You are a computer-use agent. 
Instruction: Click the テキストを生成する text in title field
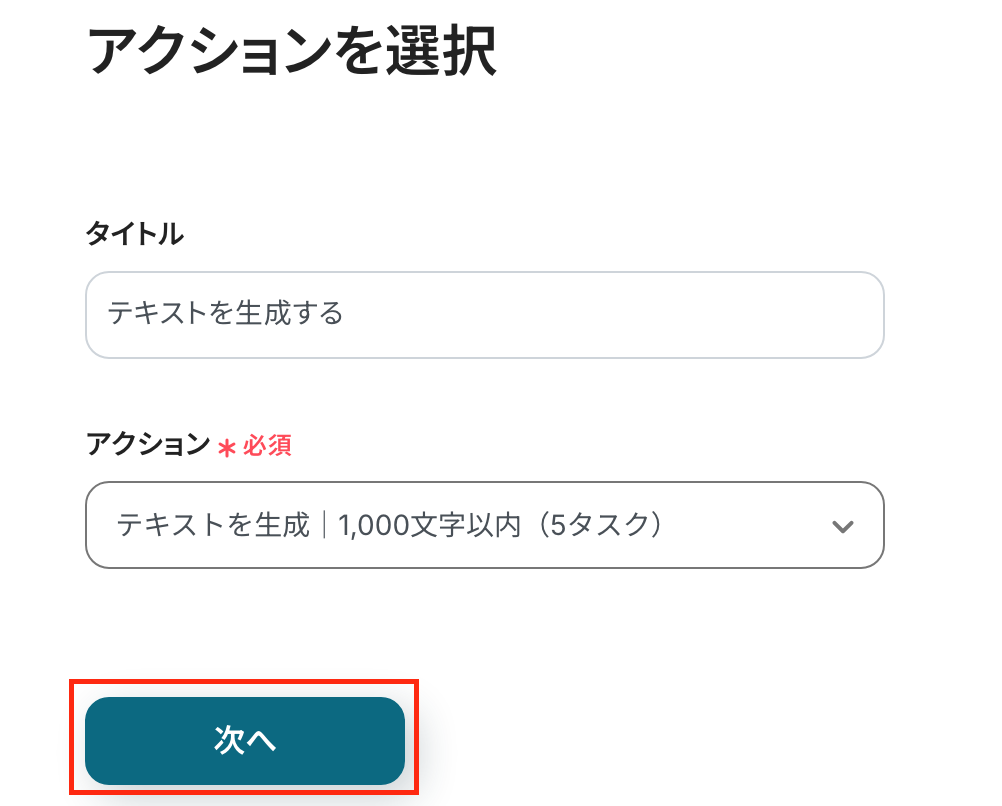[225, 314]
